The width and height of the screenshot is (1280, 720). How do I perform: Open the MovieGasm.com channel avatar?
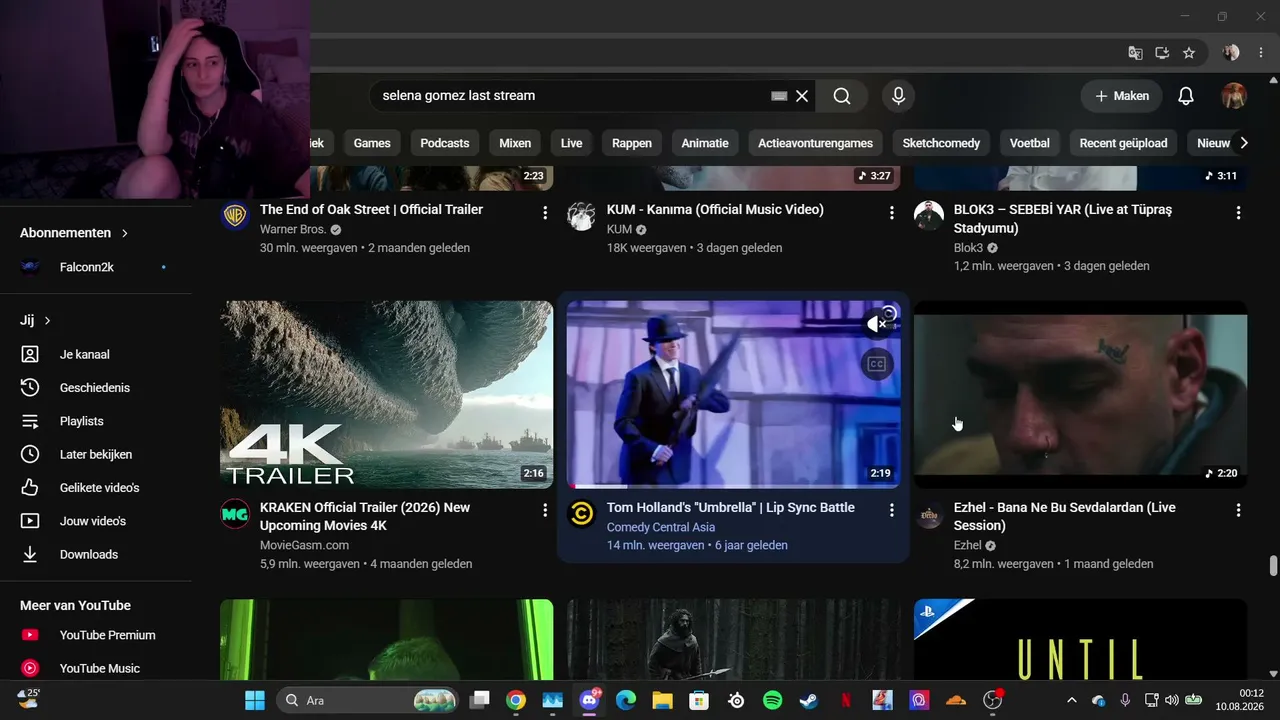235,514
